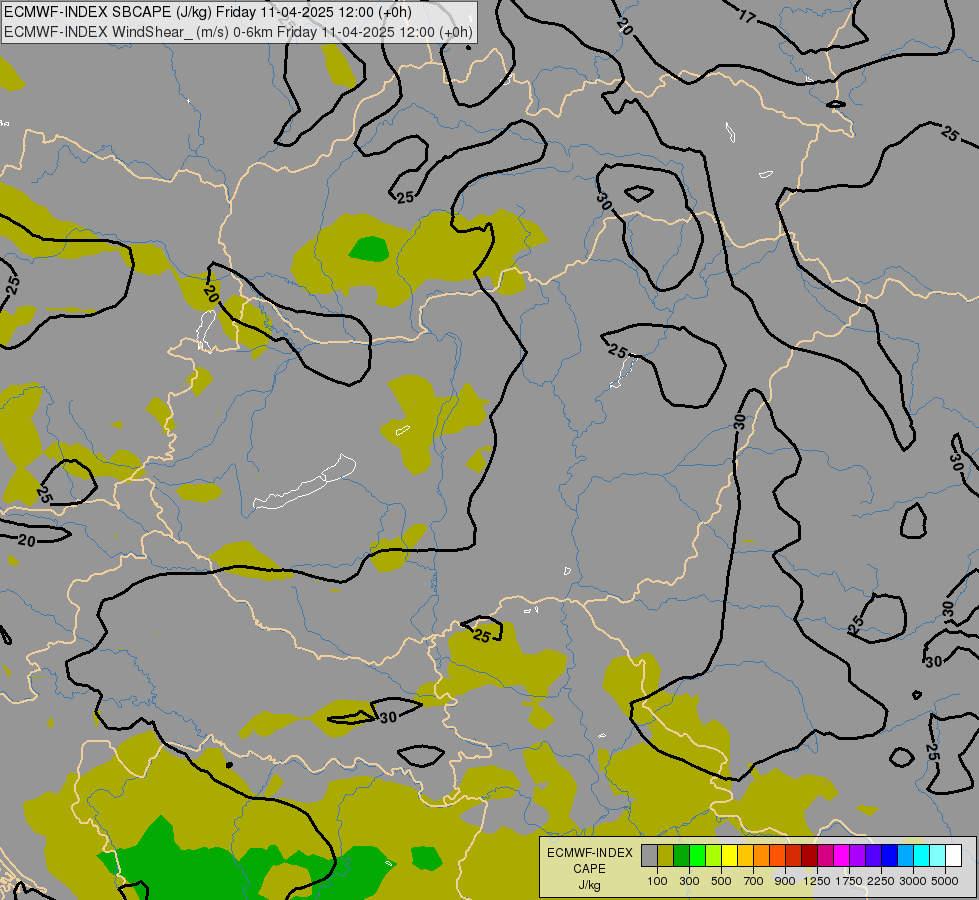Click the legend value 100

click(x=657, y=881)
